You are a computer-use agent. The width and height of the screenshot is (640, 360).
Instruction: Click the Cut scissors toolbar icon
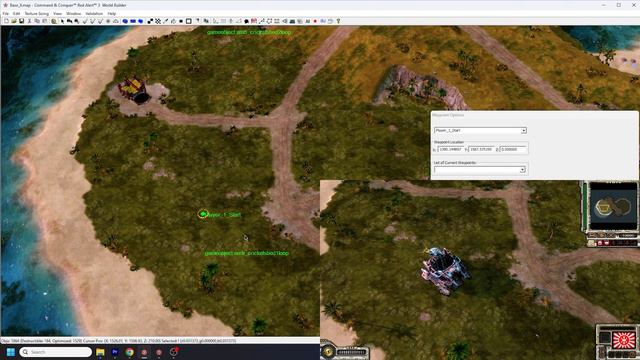[x=29, y=21]
